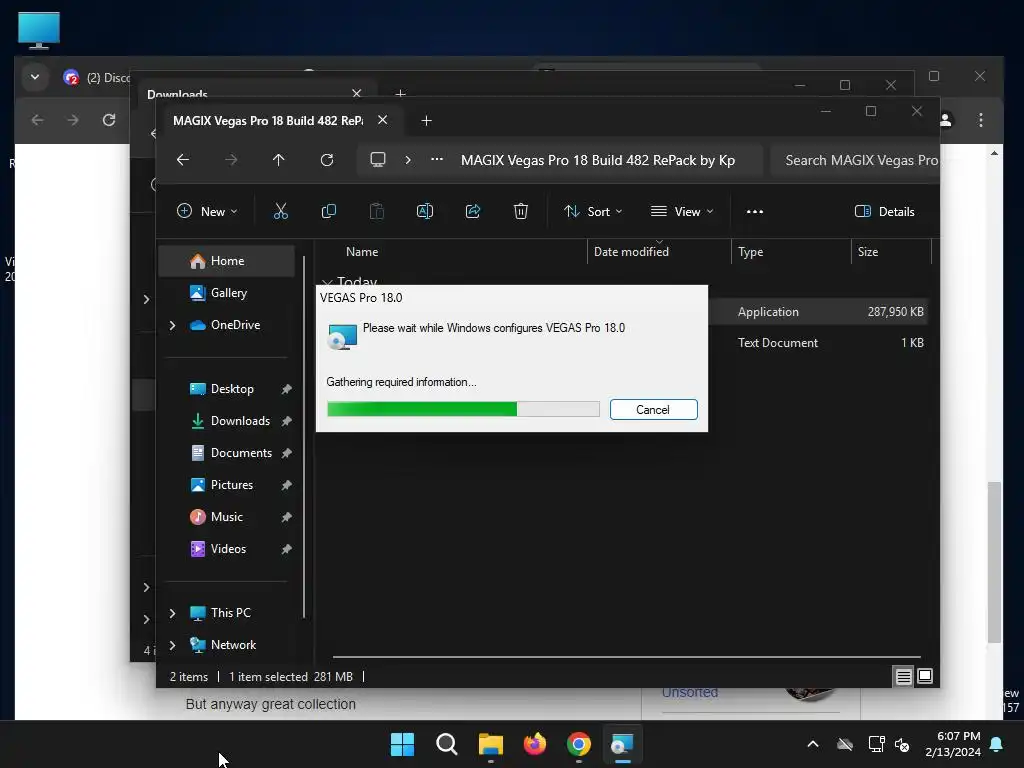
Task: Toggle the Details pane
Action: tap(885, 212)
